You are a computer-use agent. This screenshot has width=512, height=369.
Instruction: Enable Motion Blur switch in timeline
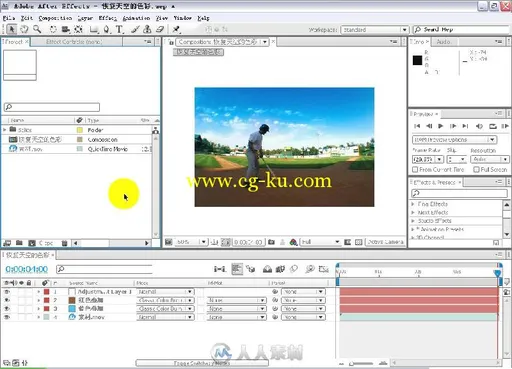pyautogui.click(x=294, y=269)
